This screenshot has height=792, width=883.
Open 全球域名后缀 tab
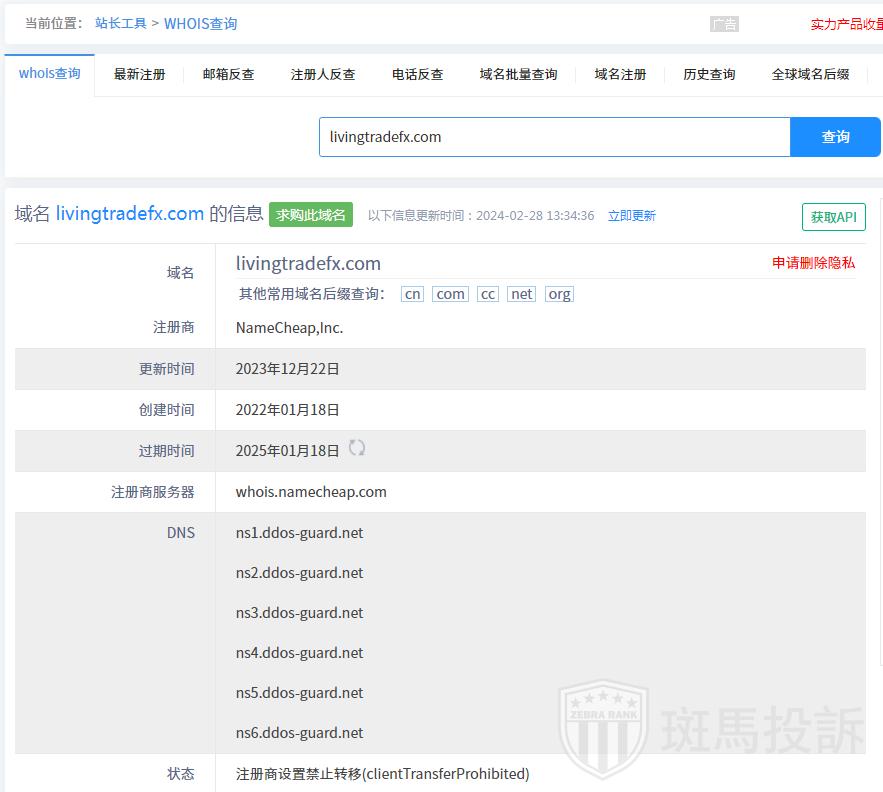coord(810,74)
